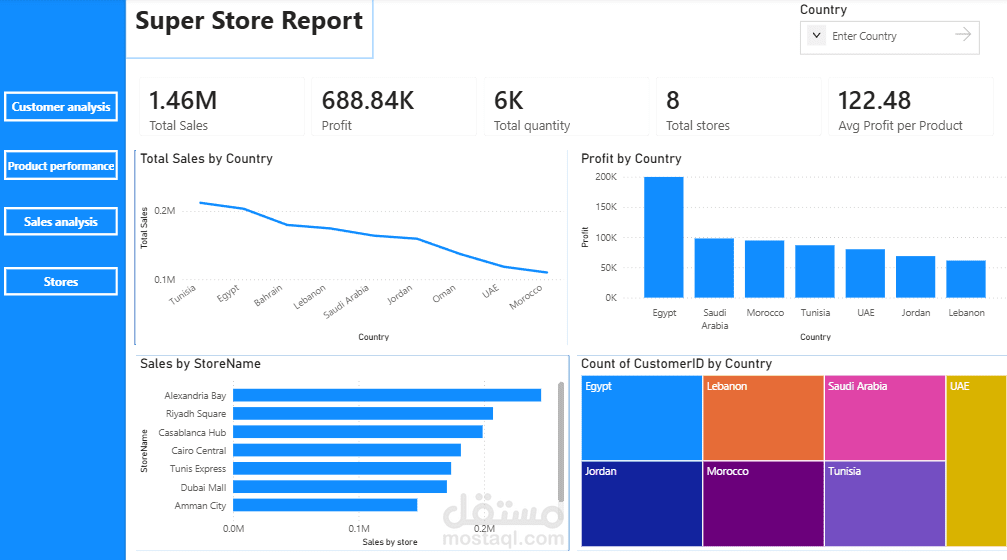Click Bahrain label on sales line chart
This screenshot has width=1007, height=560.
click(x=268, y=295)
